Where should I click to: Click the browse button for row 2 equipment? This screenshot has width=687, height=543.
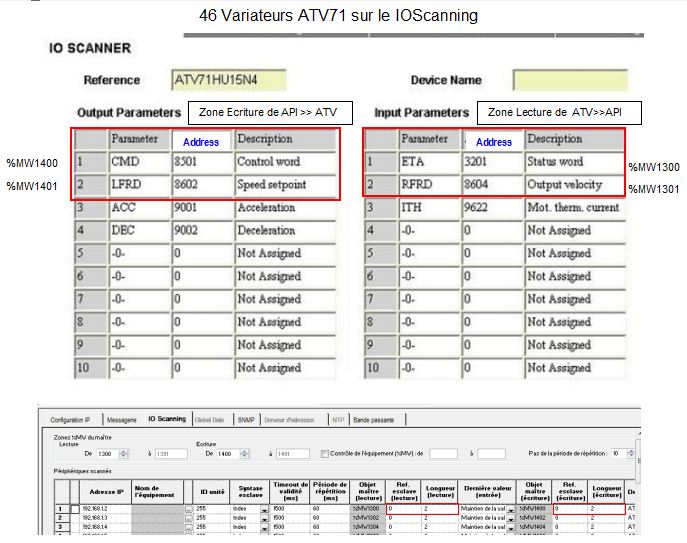(x=187, y=517)
